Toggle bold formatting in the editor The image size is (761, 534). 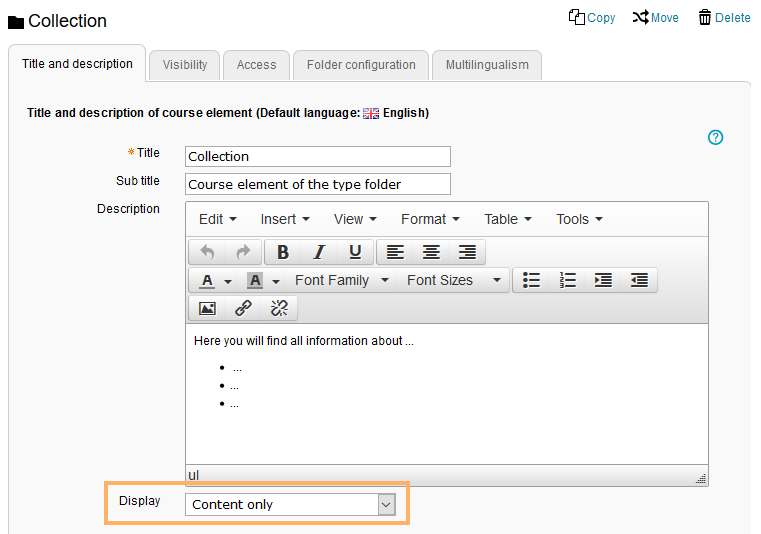pos(283,252)
